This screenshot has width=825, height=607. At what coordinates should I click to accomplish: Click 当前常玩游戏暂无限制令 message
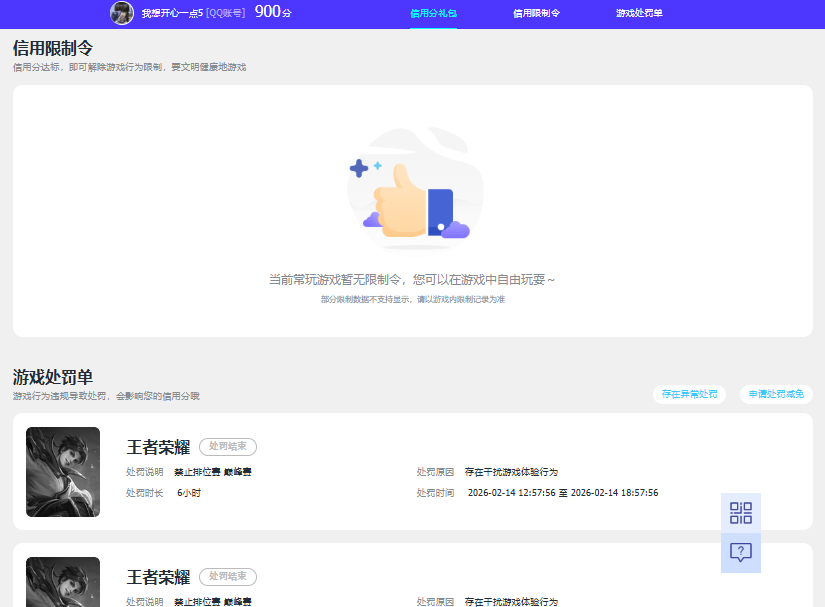pos(411,279)
